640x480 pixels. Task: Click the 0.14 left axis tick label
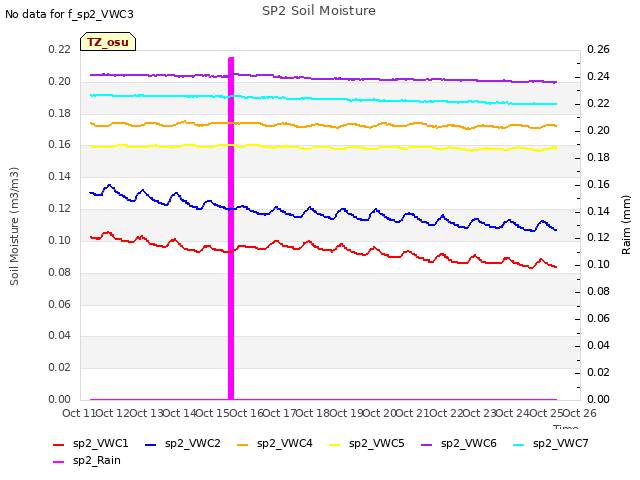[60, 176]
